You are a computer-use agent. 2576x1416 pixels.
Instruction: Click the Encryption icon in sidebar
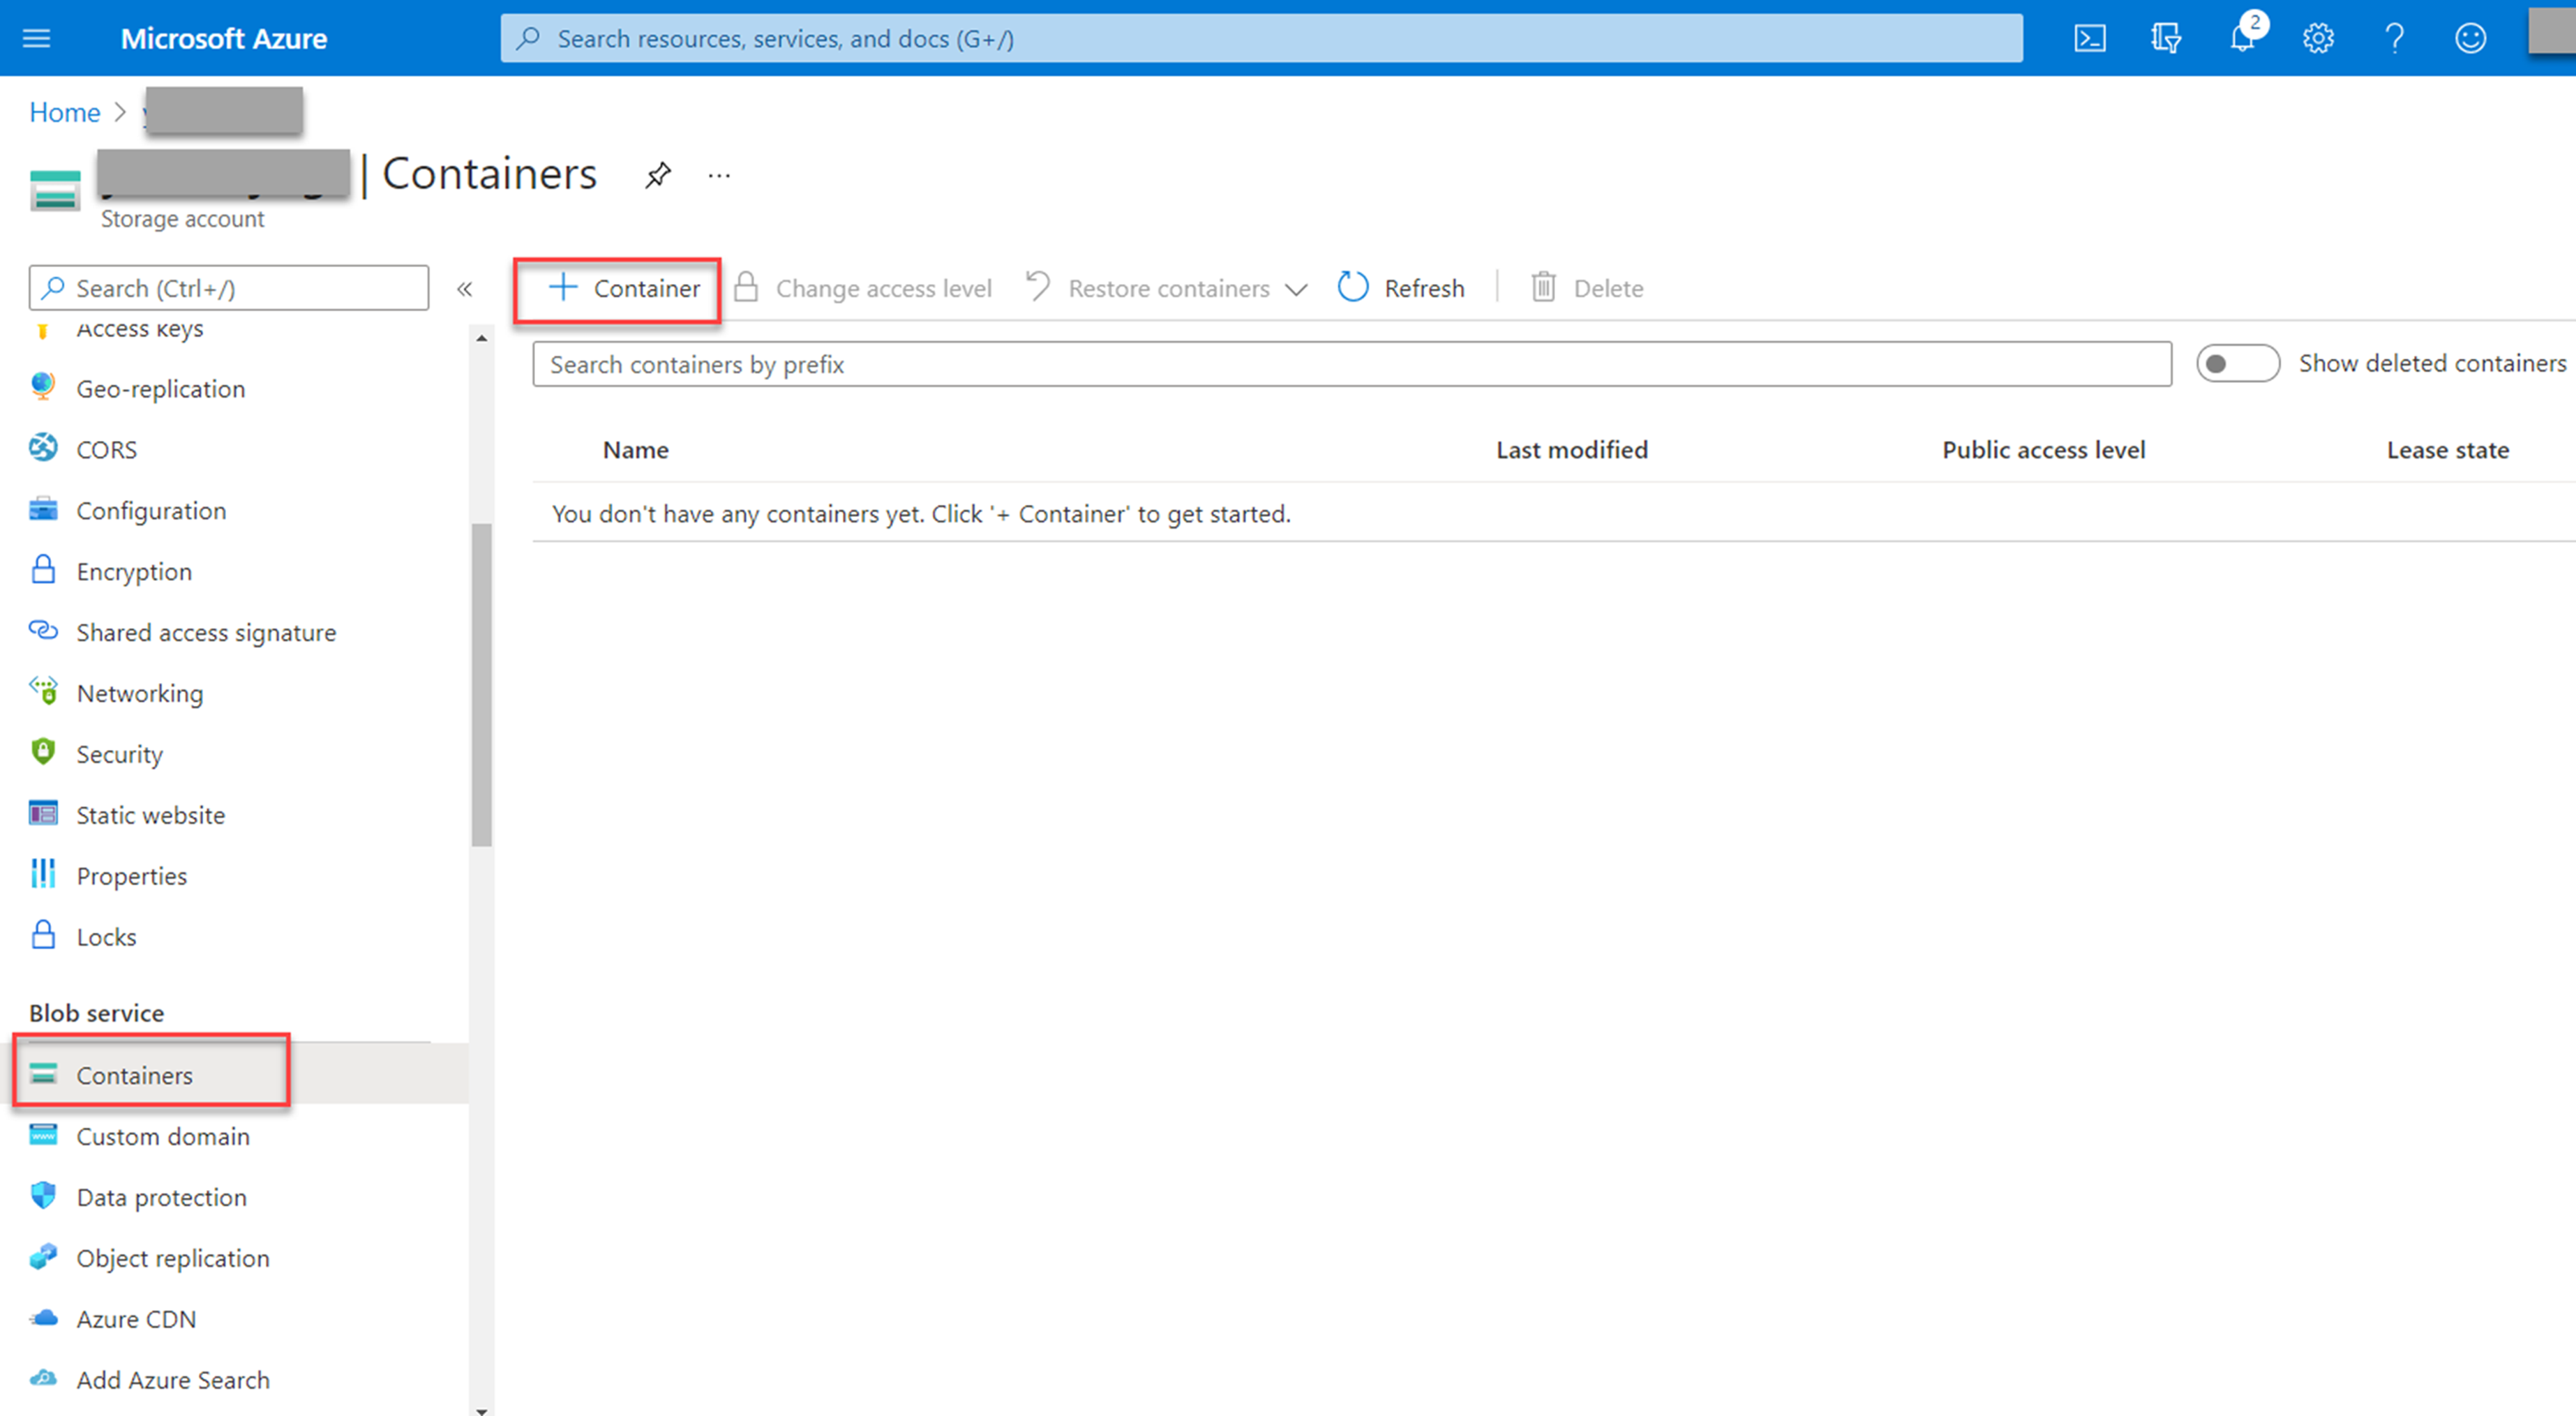(x=43, y=571)
